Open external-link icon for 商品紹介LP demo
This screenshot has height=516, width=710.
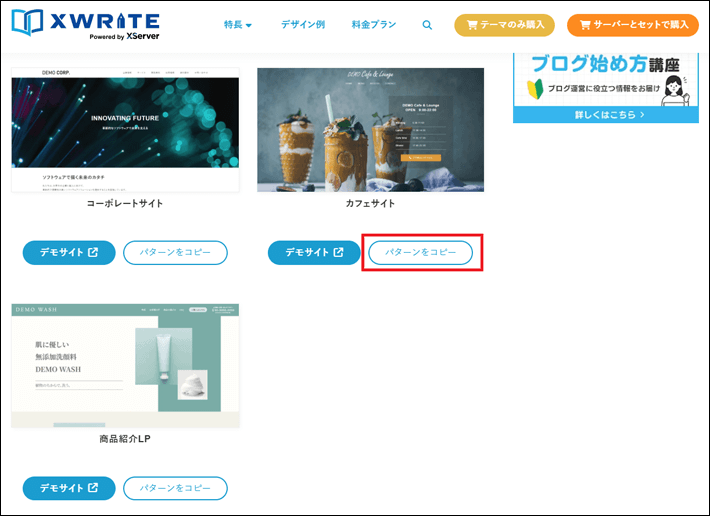(94, 488)
